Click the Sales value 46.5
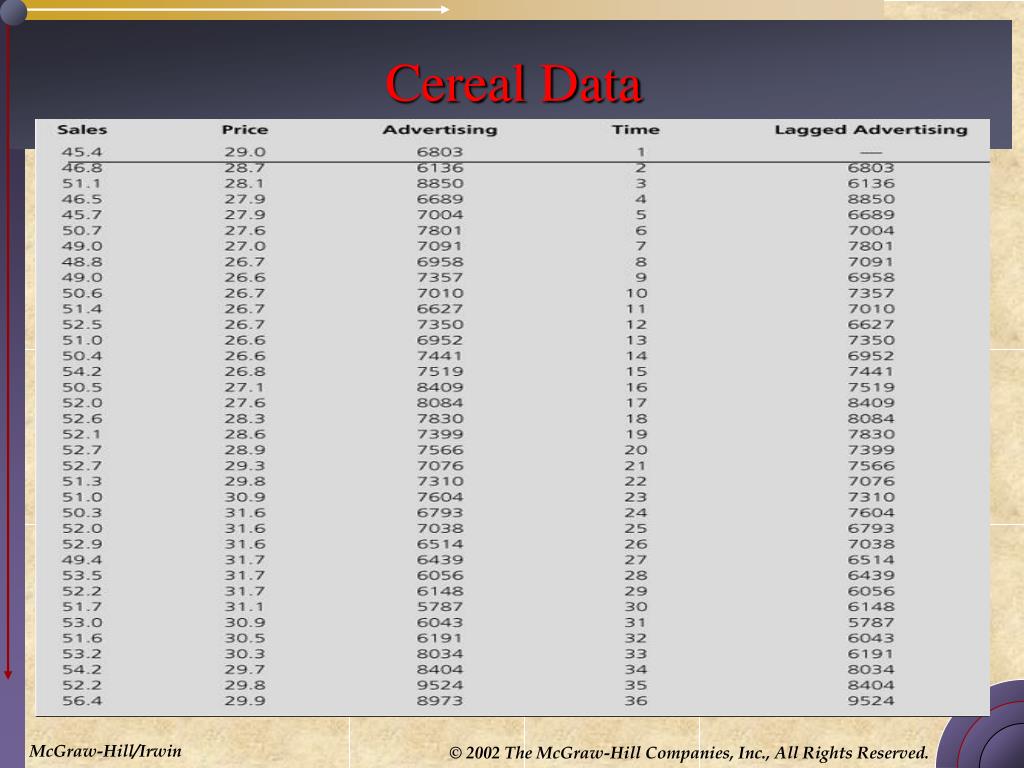This screenshot has width=1024, height=768. tap(82, 199)
